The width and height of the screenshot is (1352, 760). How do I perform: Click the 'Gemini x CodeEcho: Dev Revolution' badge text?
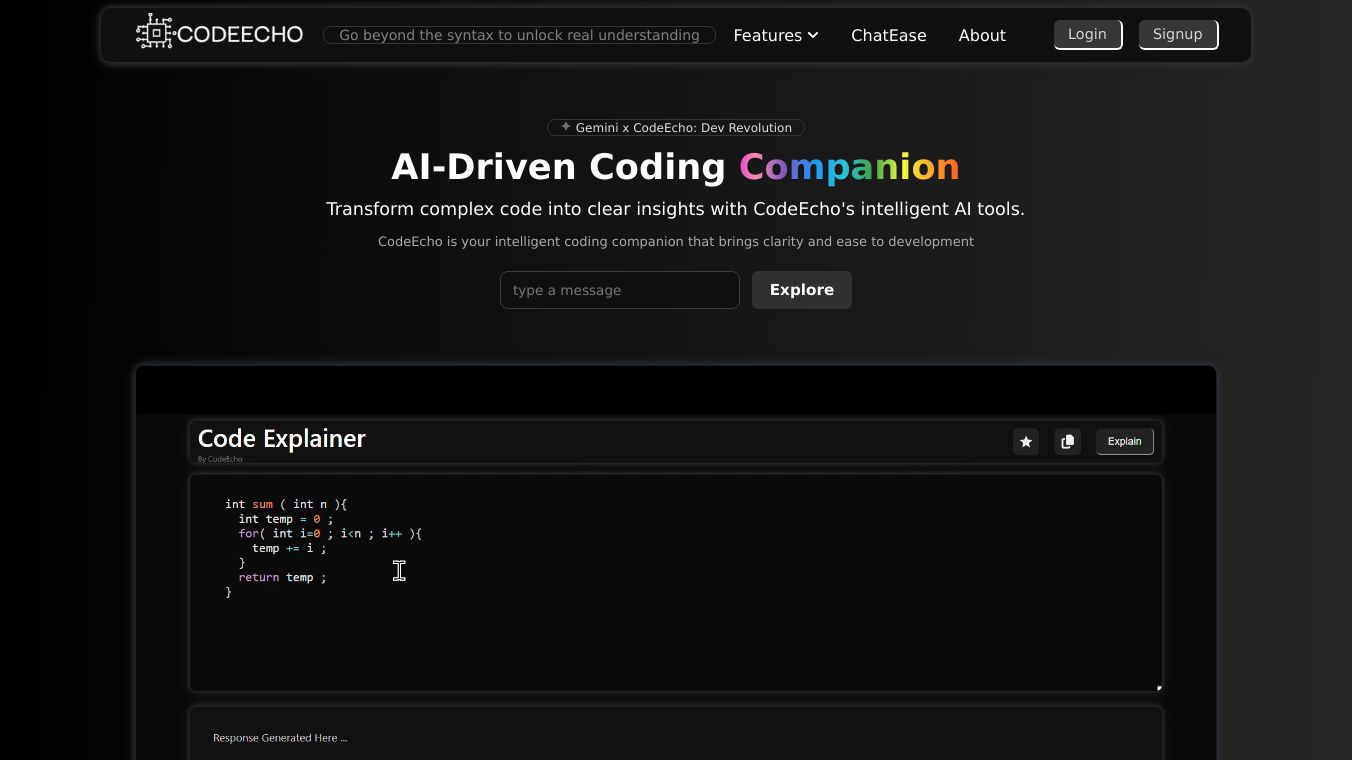[683, 128]
